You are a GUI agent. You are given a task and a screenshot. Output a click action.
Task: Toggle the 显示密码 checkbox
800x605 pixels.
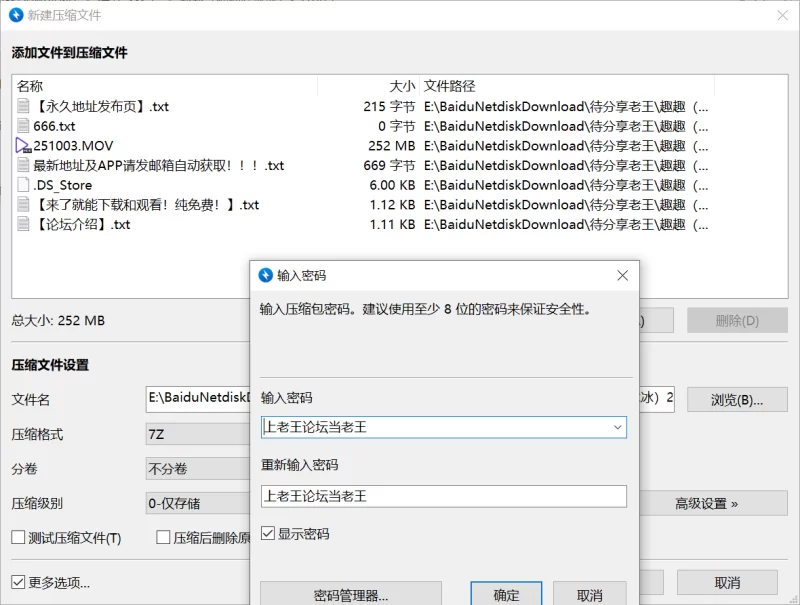(x=268, y=534)
